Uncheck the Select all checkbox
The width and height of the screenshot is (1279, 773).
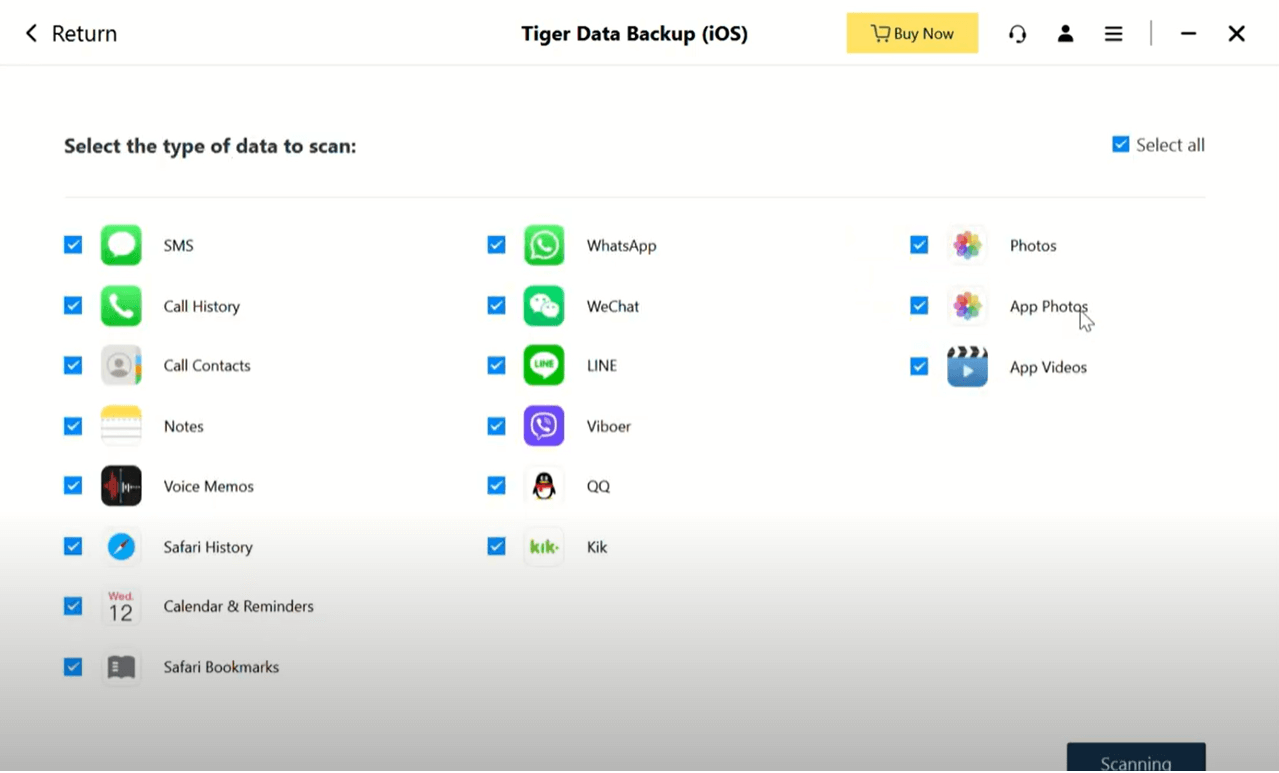pyautogui.click(x=1121, y=145)
